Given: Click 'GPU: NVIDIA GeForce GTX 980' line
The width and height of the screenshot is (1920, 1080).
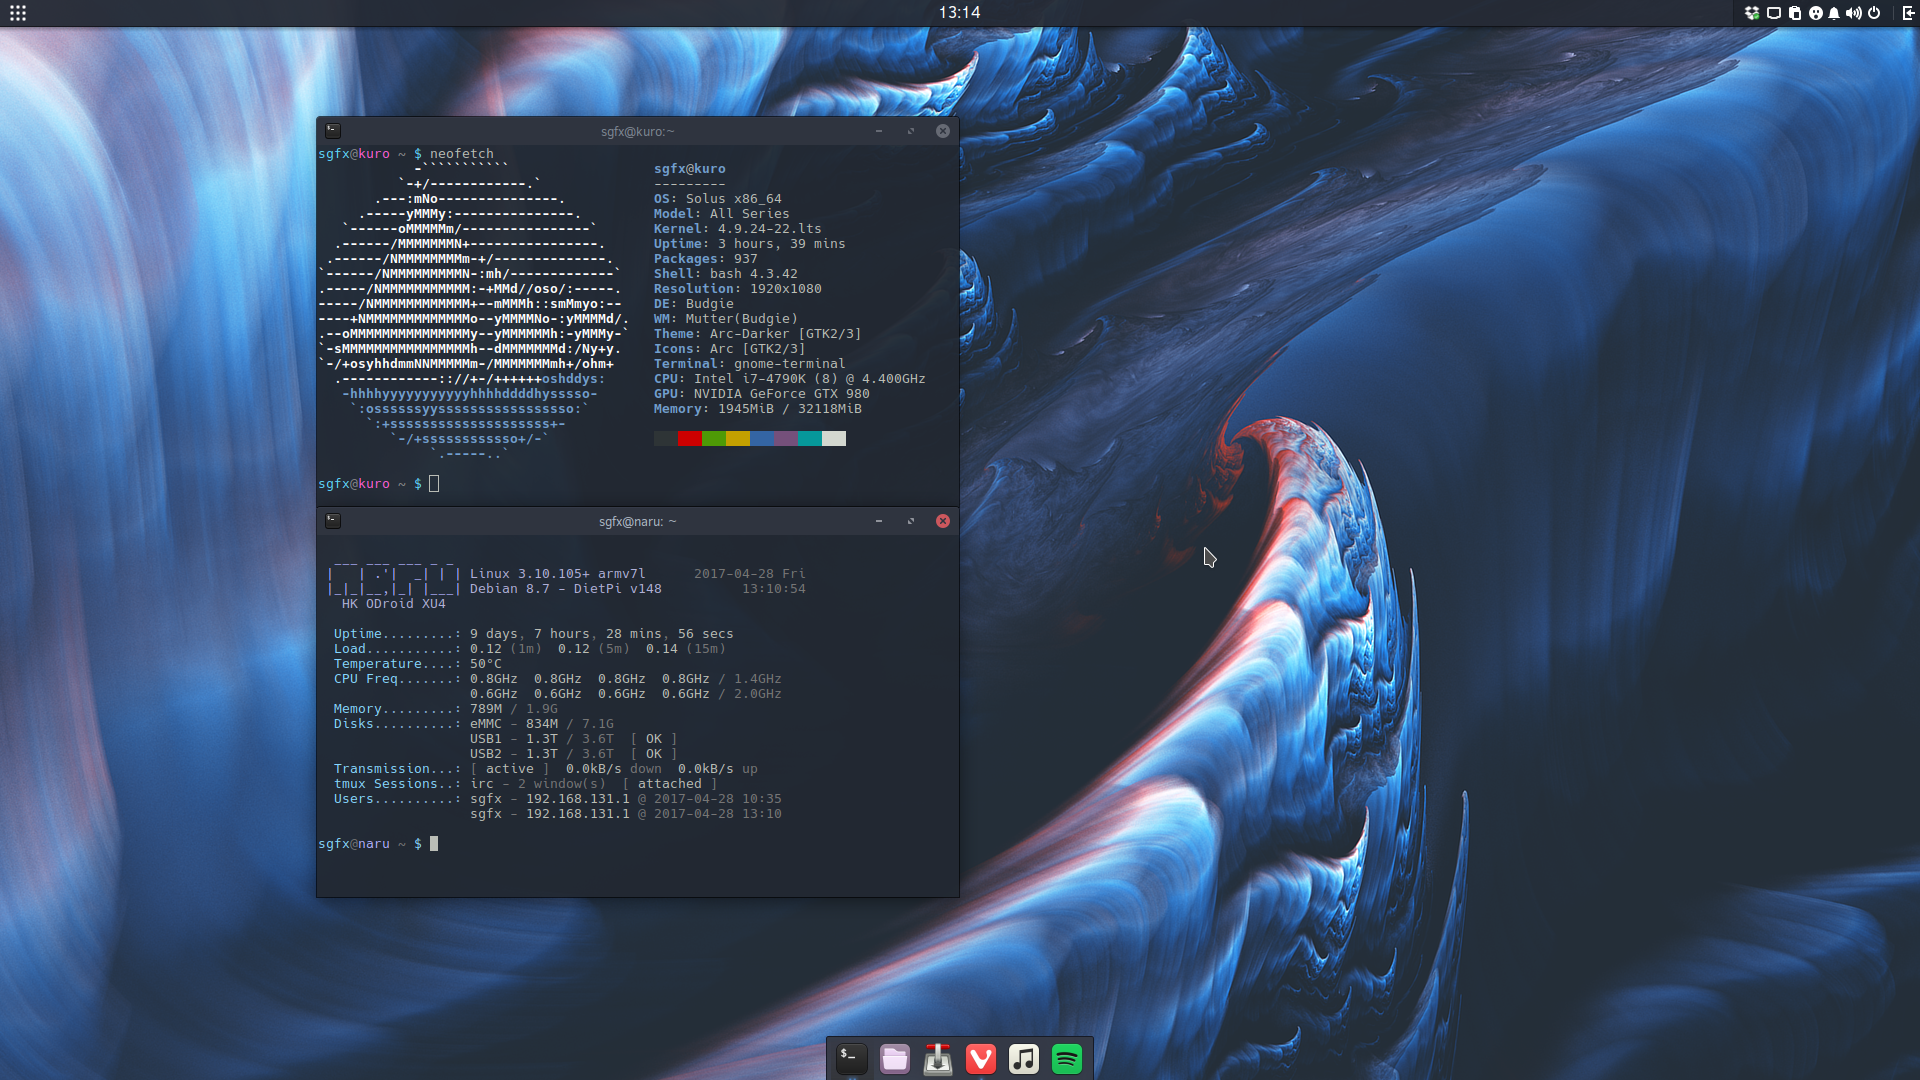Looking at the screenshot, I should [762, 393].
